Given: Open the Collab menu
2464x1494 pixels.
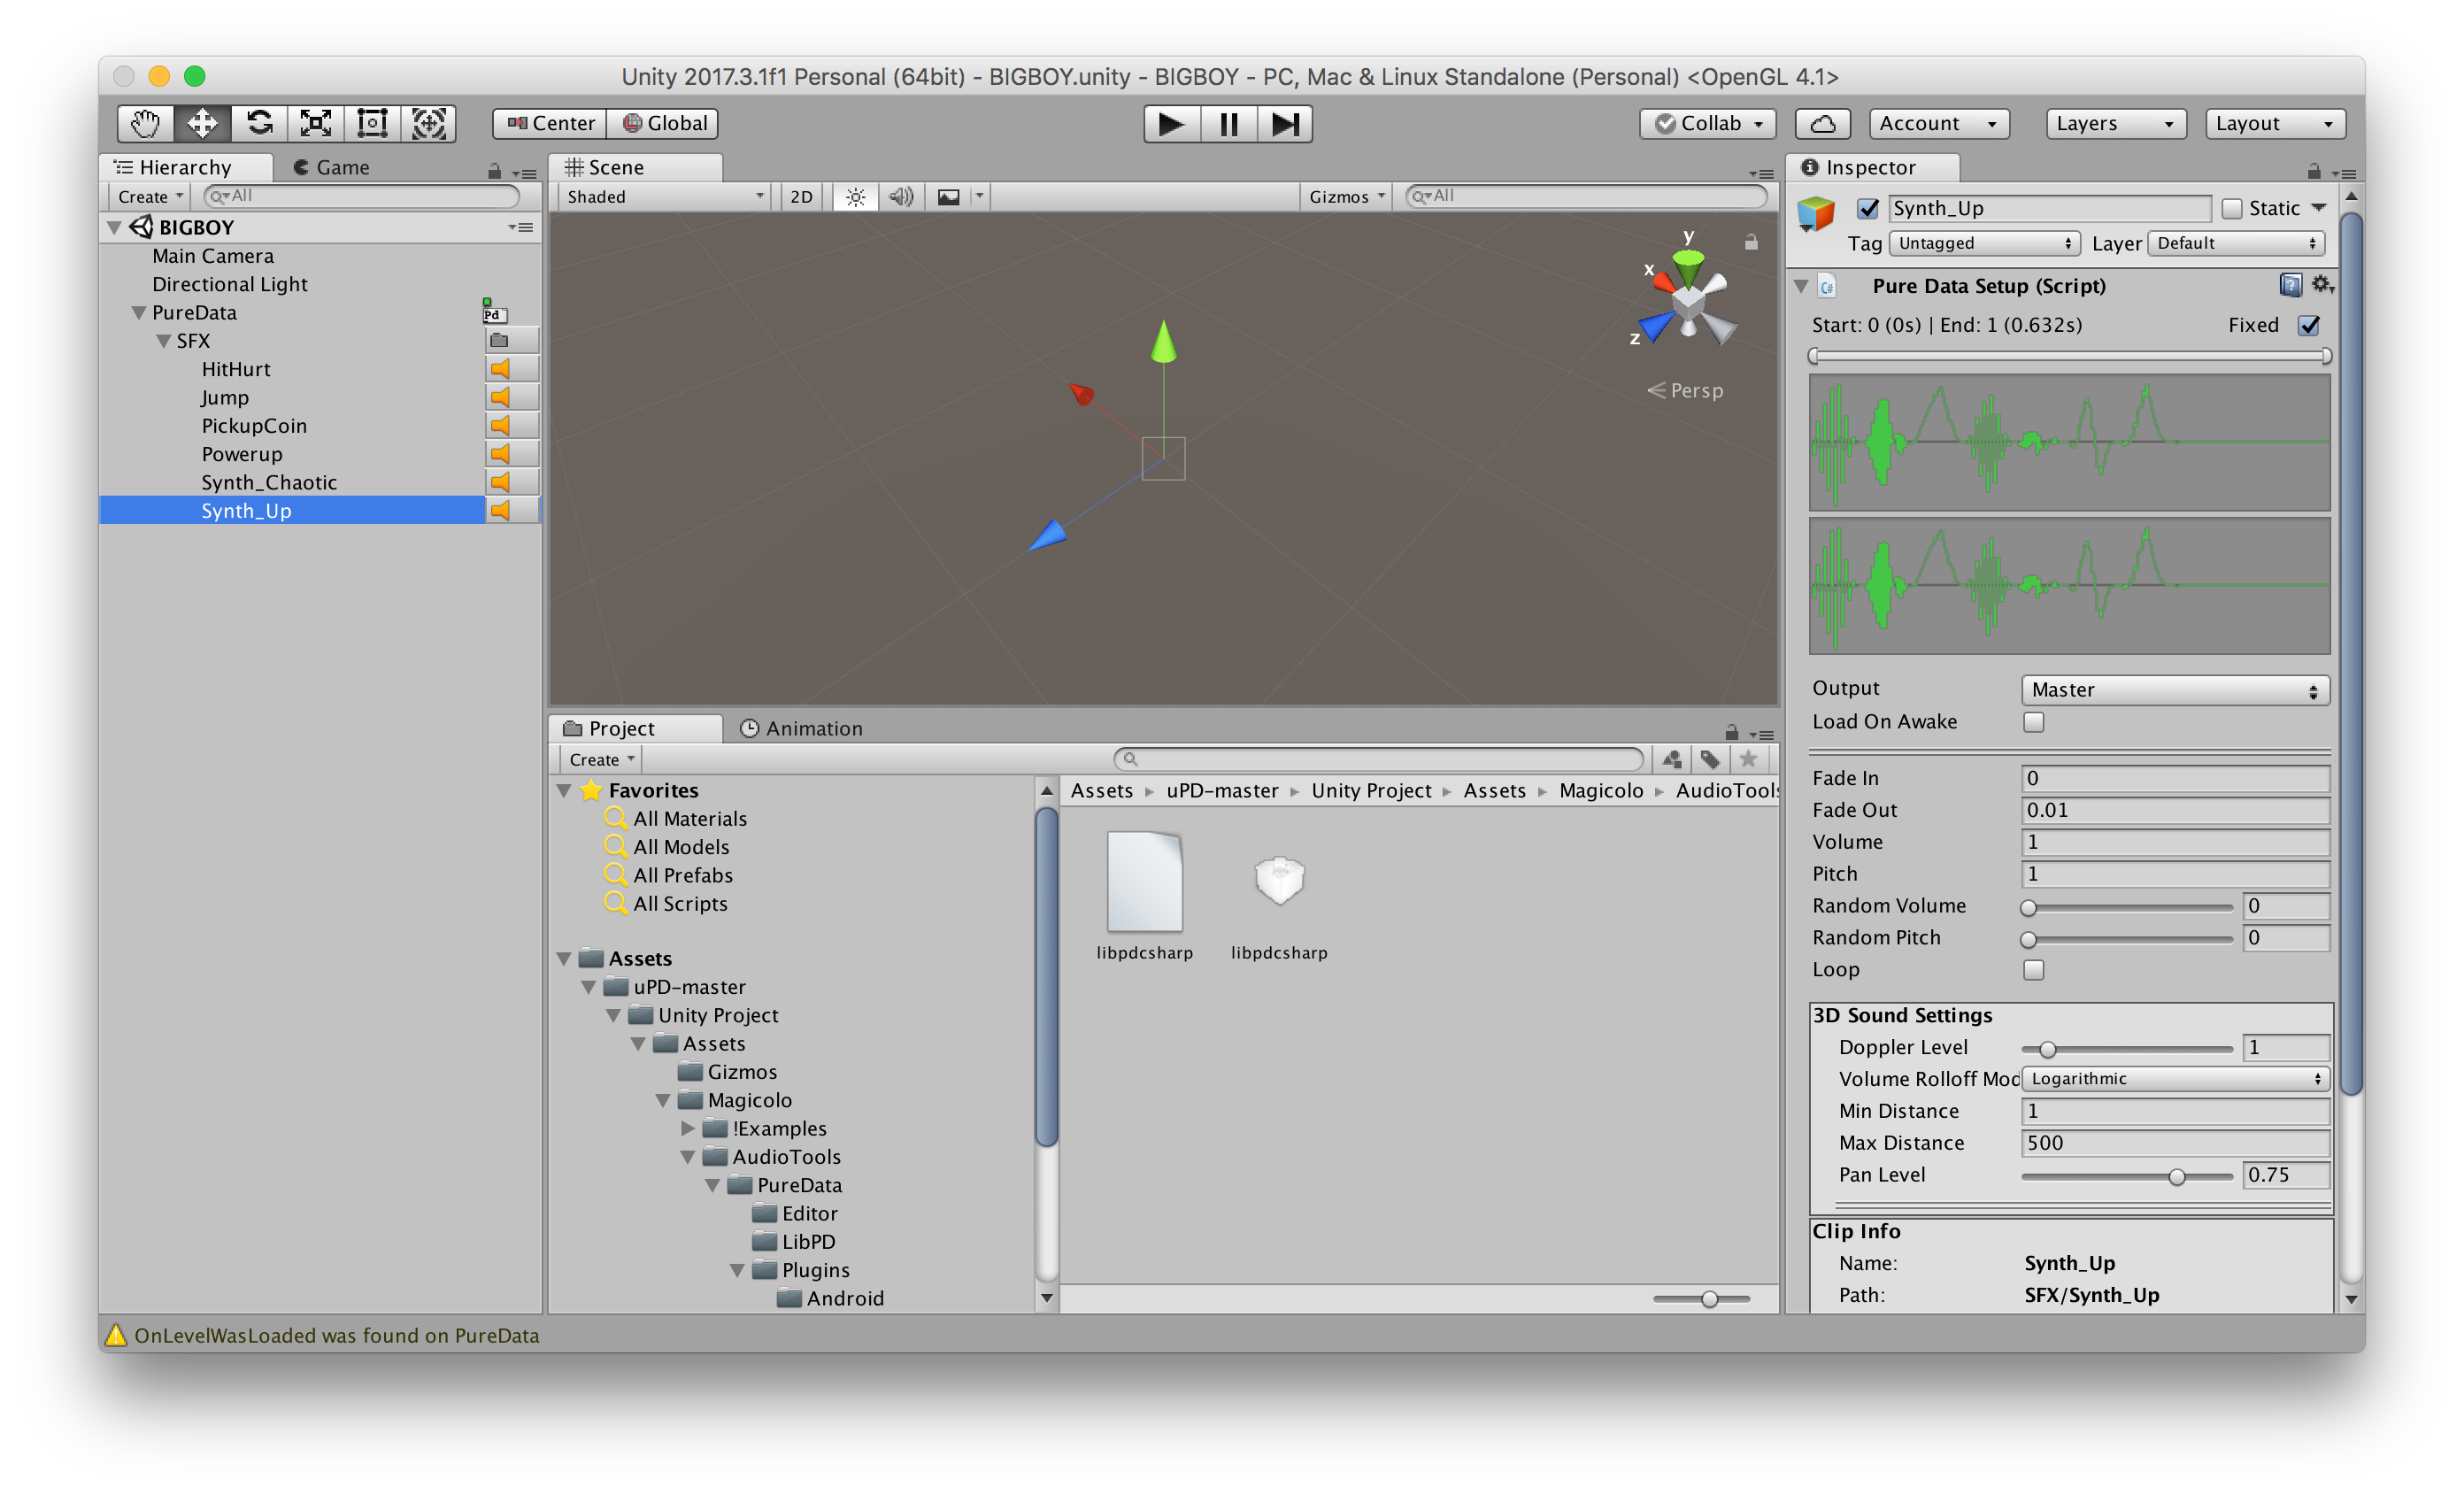Looking at the screenshot, I should (x=1708, y=123).
